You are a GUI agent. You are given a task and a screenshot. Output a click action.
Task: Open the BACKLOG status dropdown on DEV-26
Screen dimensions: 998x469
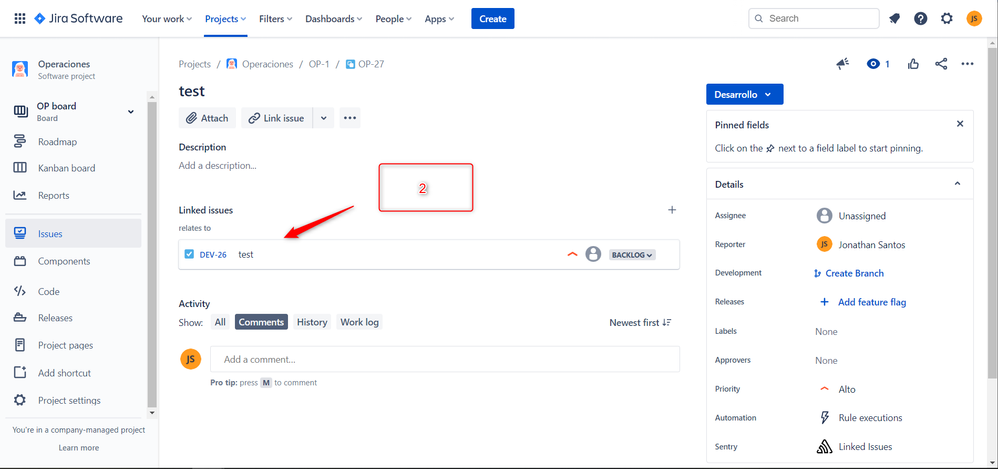pyautogui.click(x=632, y=255)
